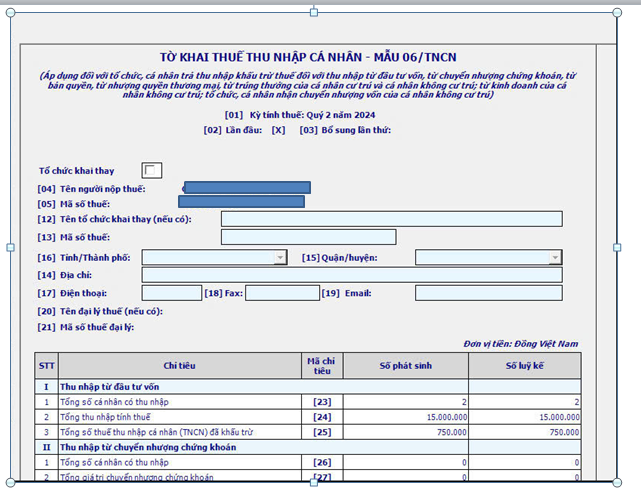This screenshot has height=495, width=641.
Task: Expand the Quận/huyện dropdown arrow
Action: (x=555, y=258)
